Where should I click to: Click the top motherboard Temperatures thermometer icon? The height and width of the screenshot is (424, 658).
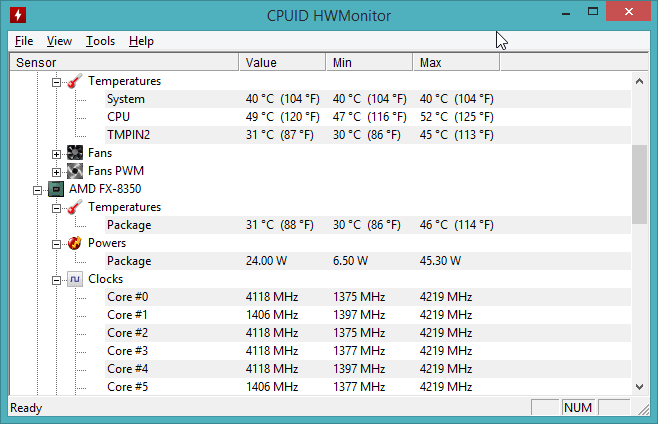[75, 81]
